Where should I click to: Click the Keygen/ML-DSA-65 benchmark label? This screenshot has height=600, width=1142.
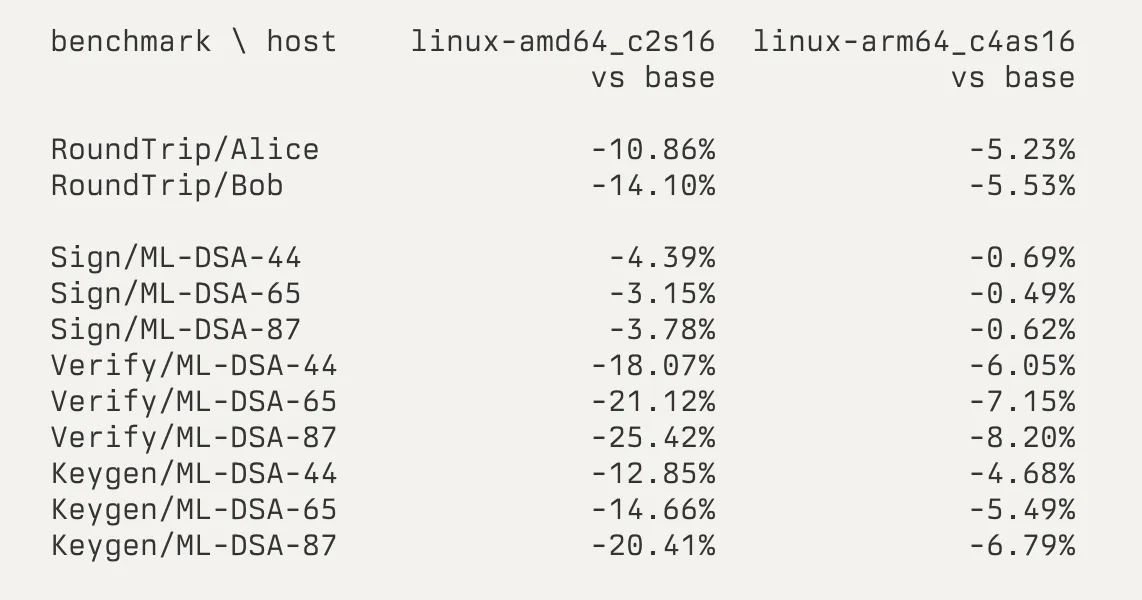(x=194, y=509)
